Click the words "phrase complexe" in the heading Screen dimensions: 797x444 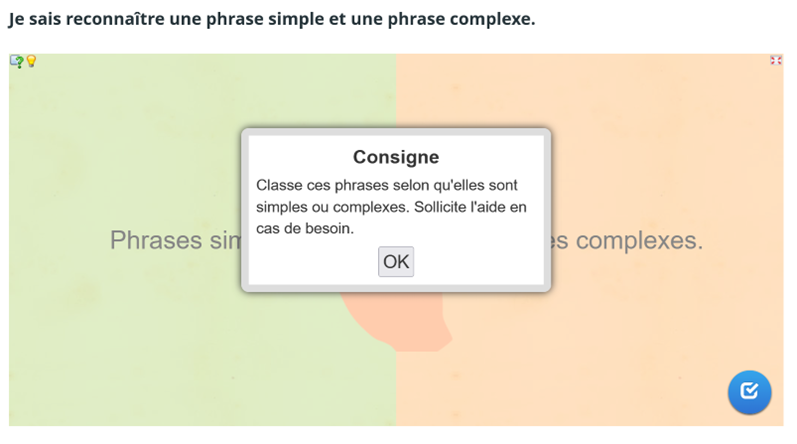[469, 19]
